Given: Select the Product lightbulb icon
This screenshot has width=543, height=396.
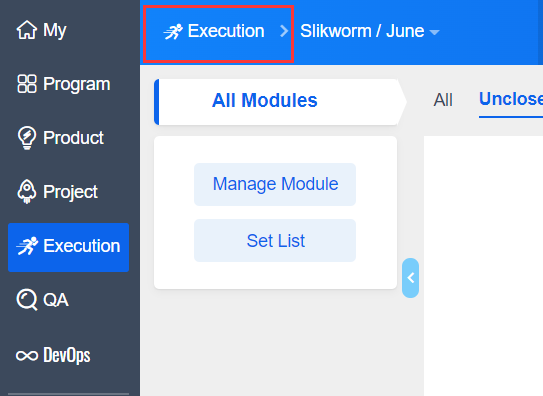Looking at the screenshot, I should coord(27,137).
